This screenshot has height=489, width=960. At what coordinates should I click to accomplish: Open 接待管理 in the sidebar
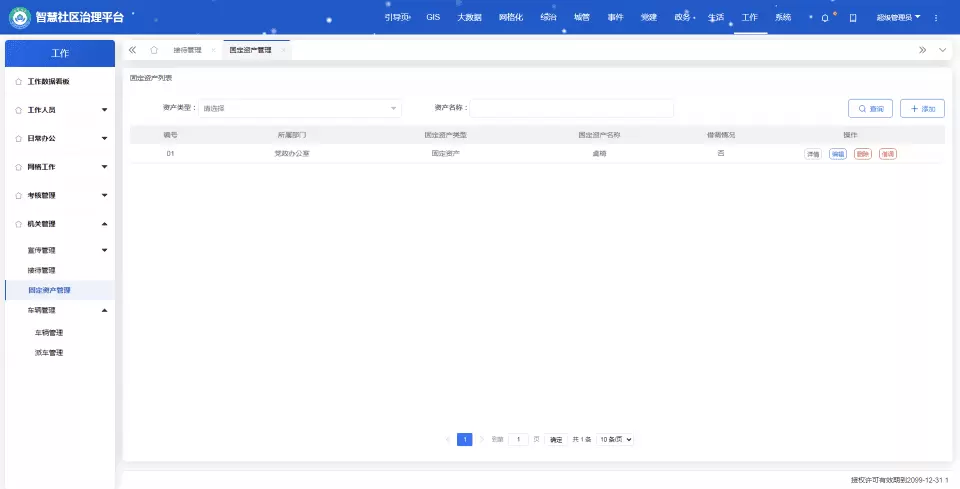(x=41, y=271)
